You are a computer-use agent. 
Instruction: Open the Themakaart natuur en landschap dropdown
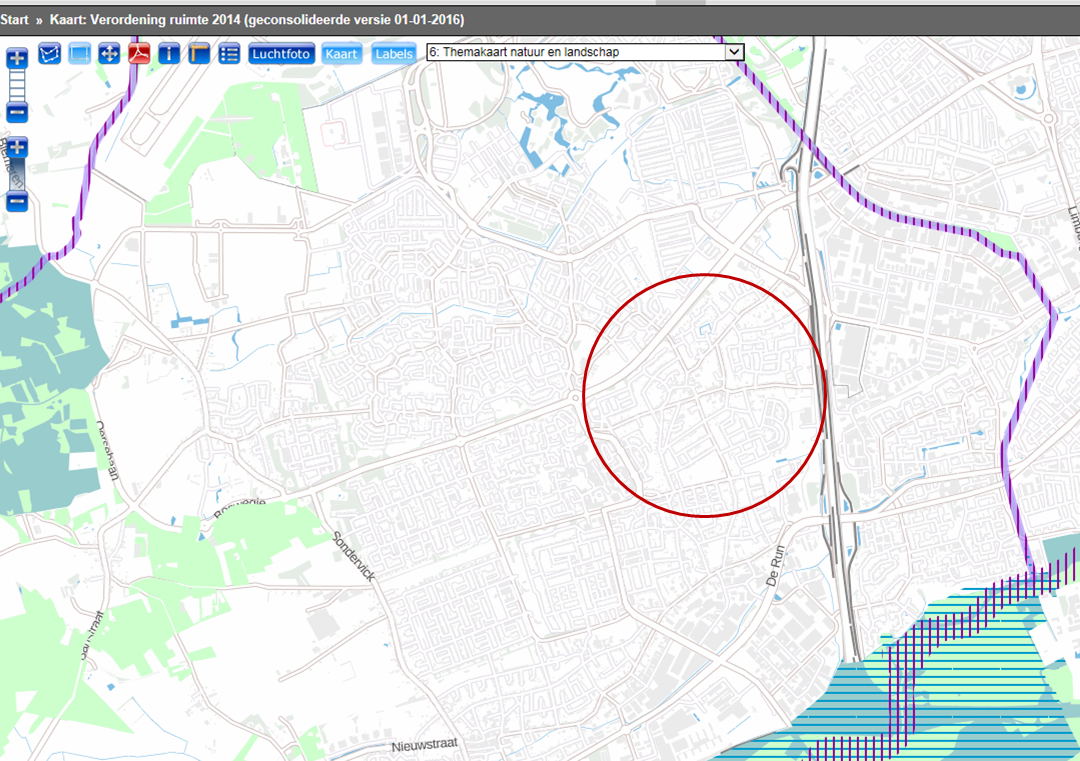585,52
